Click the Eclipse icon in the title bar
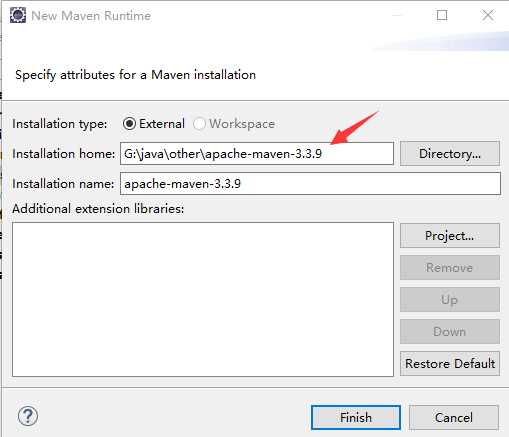 click(x=18, y=15)
